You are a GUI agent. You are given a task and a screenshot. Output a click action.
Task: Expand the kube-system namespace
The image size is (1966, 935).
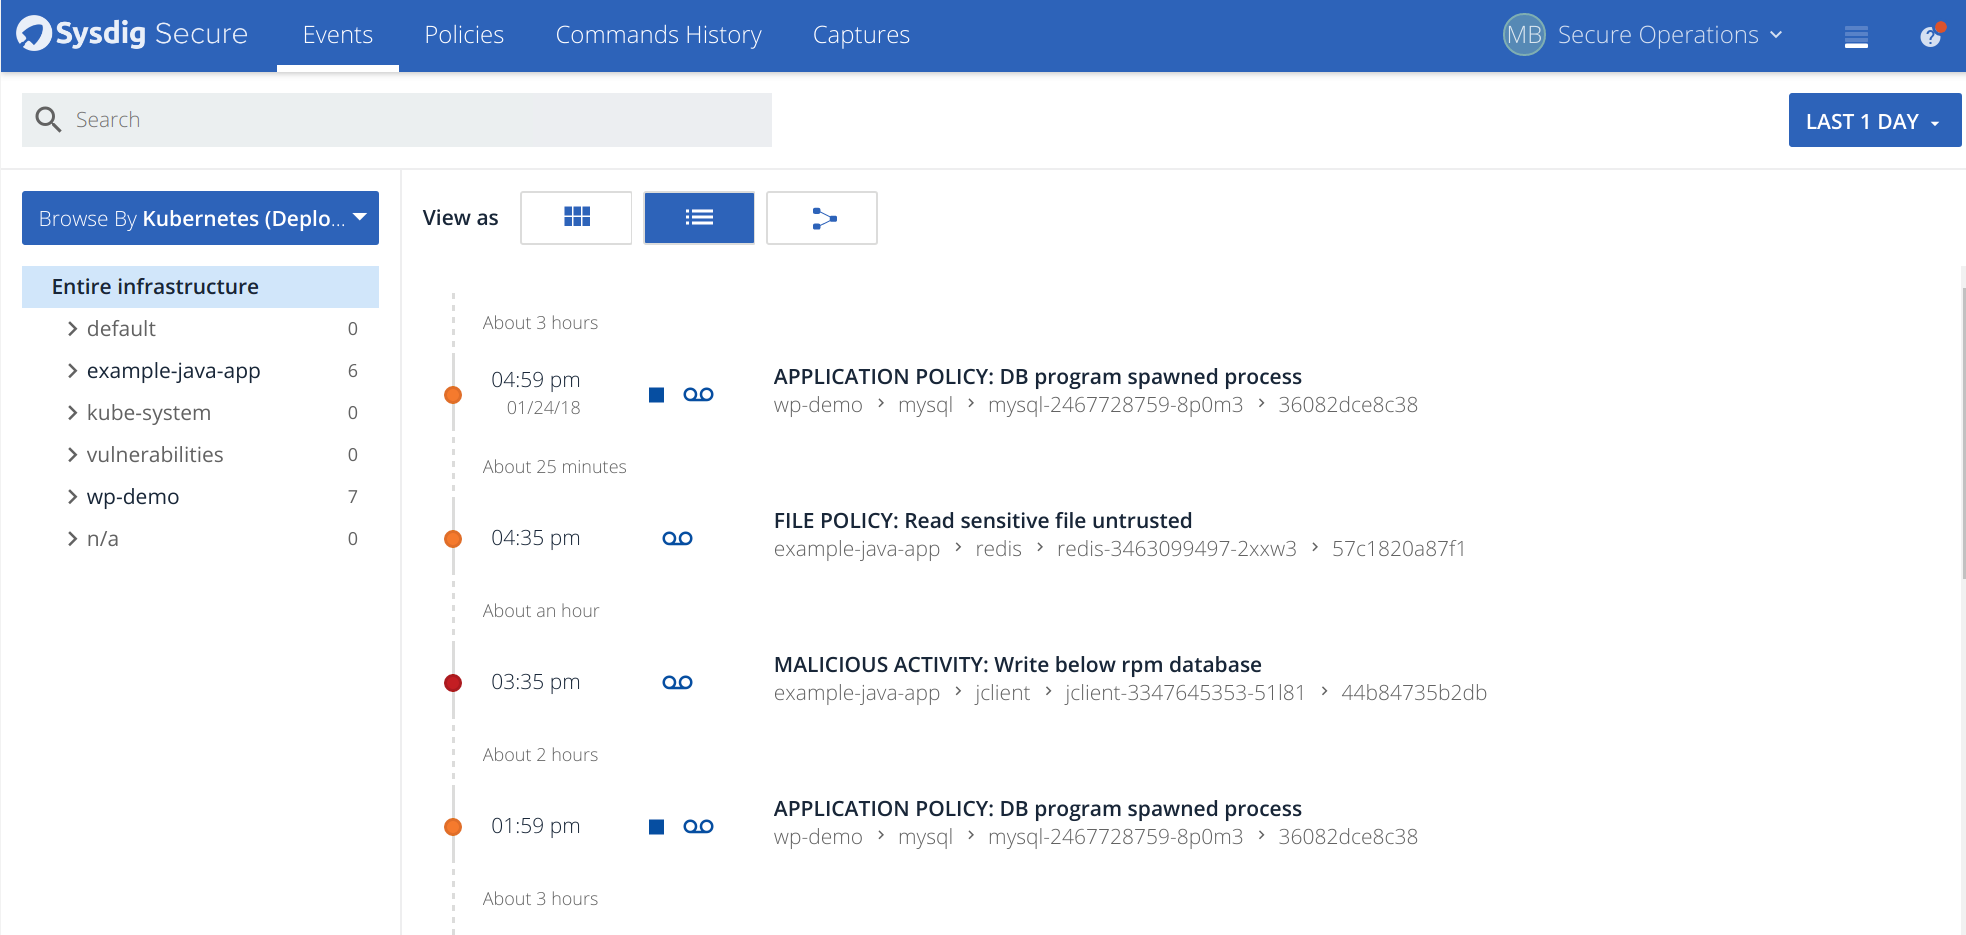click(72, 413)
